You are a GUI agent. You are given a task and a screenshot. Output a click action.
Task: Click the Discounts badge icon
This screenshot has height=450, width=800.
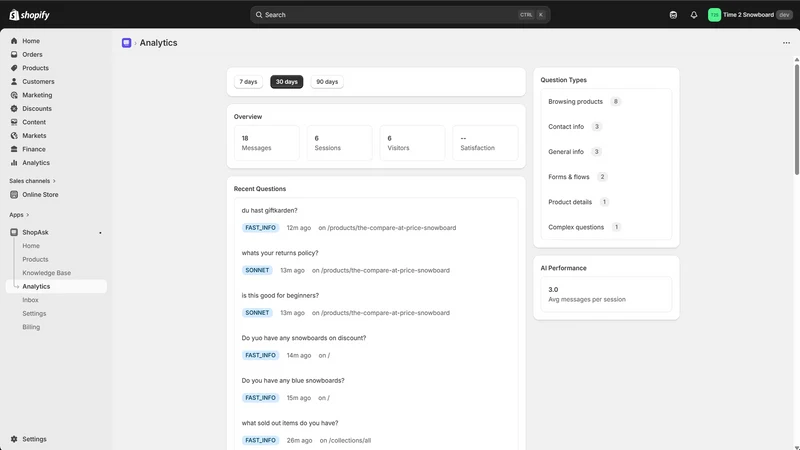(14, 109)
